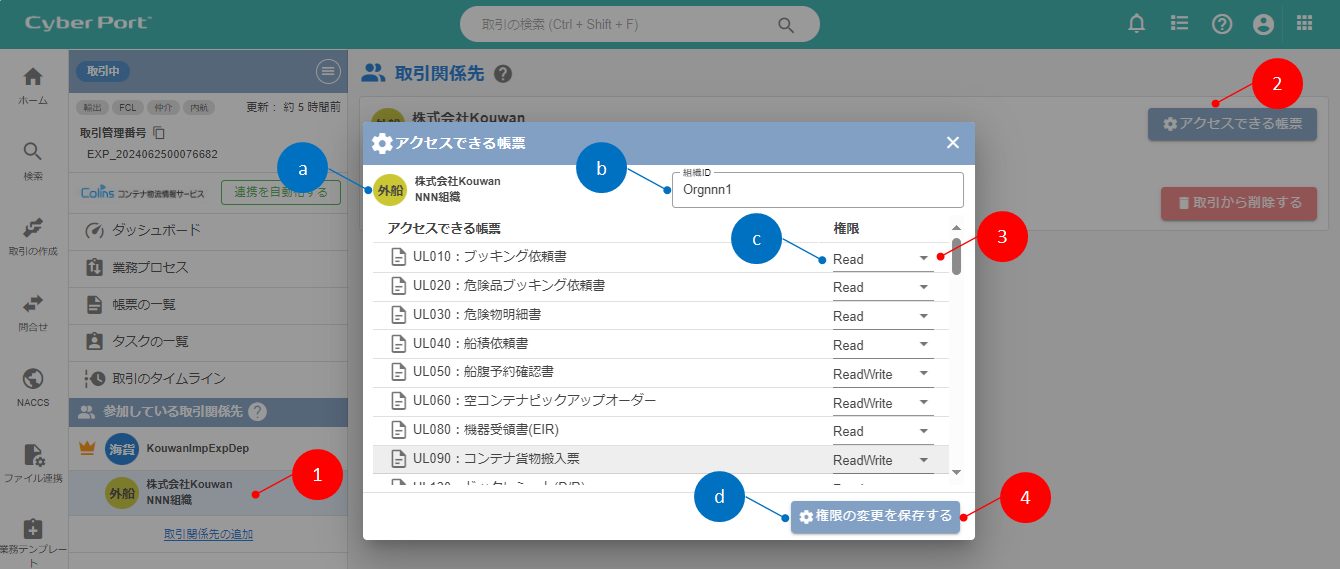Select 取引のタイムライン menu item
The image size is (1340, 569).
[168, 379]
